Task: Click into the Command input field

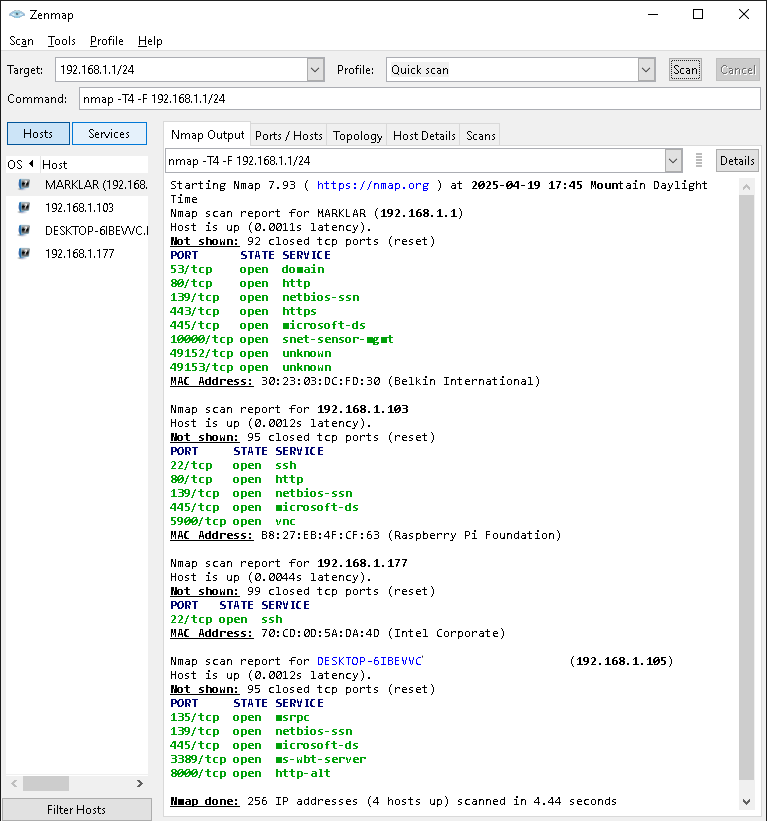Action: pyautogui.click(x=420, y=98)
